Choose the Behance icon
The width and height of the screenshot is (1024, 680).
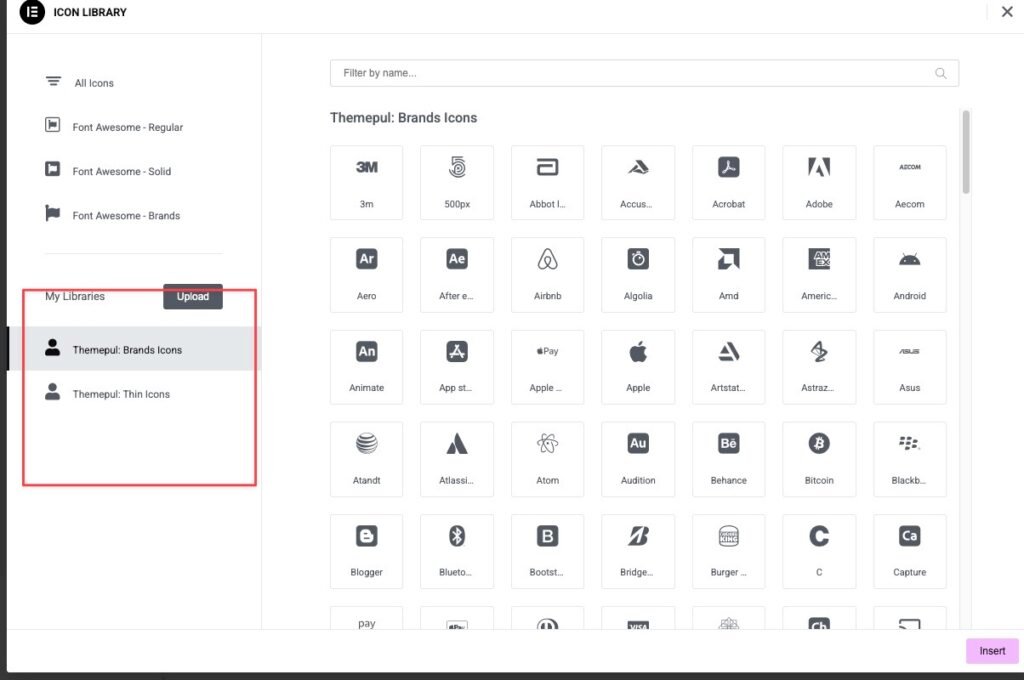[x=728, y=459]
